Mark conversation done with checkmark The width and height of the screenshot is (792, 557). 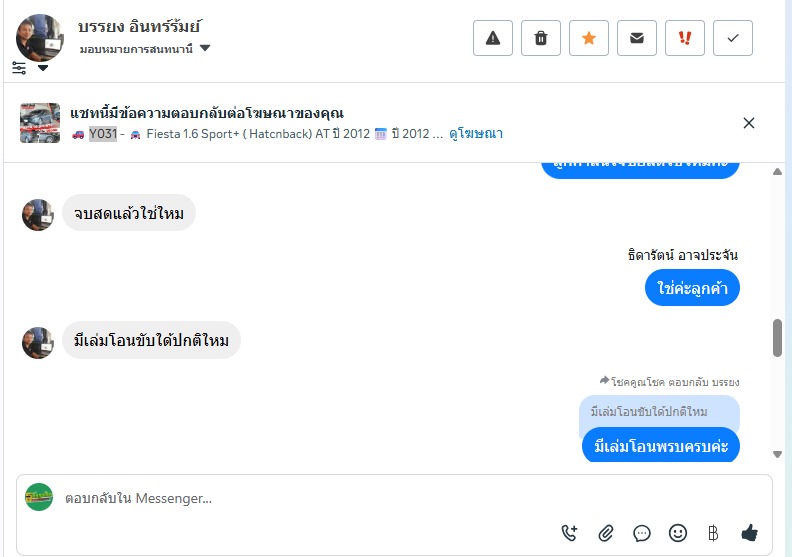tap(733, 38)
